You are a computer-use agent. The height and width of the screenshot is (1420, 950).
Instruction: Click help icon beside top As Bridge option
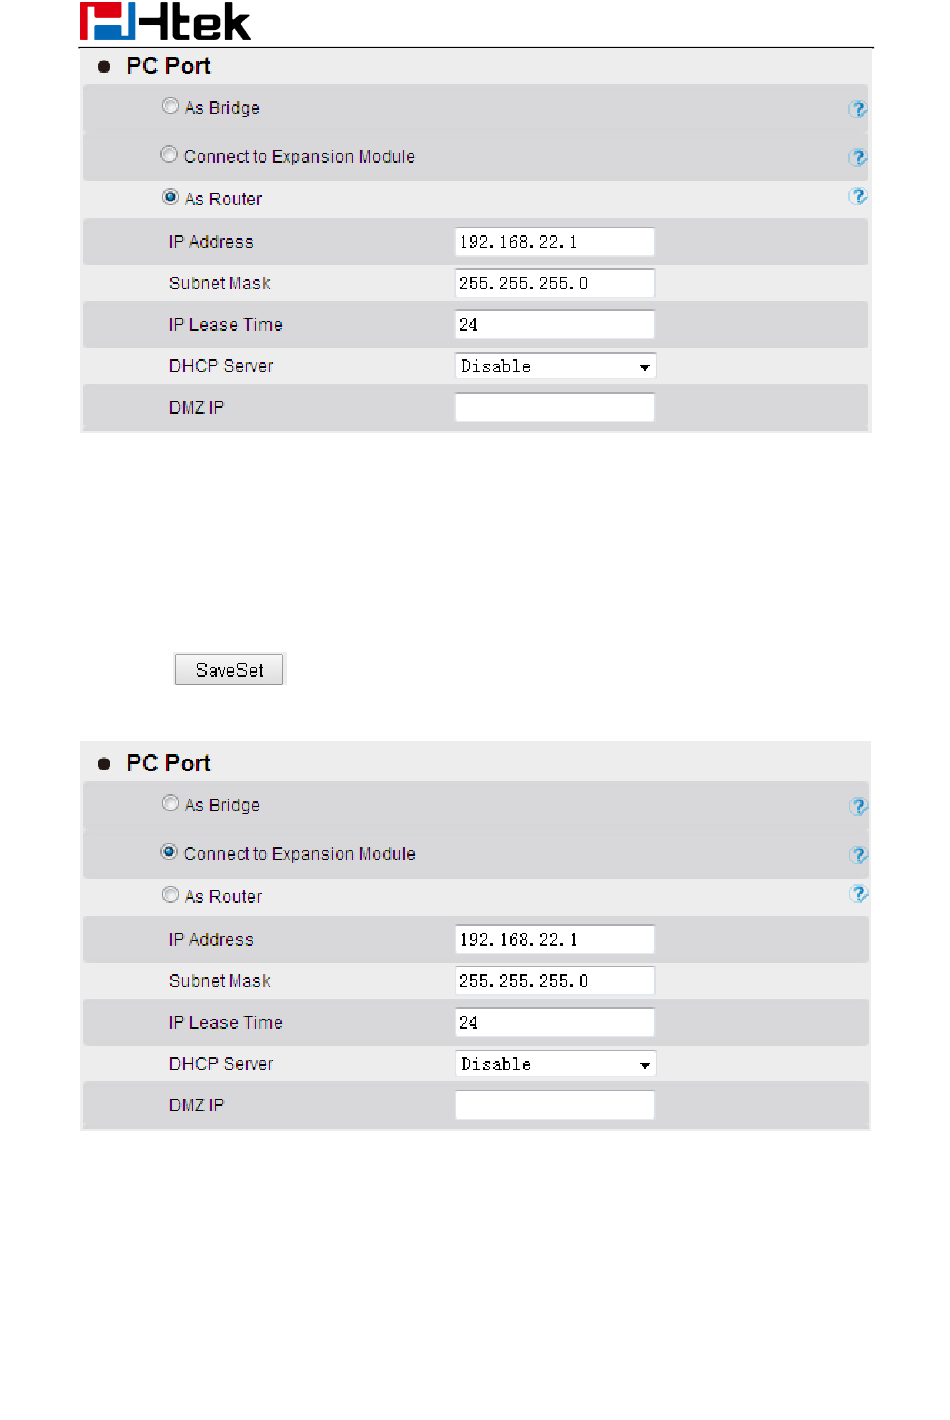(x=857, y=109)
